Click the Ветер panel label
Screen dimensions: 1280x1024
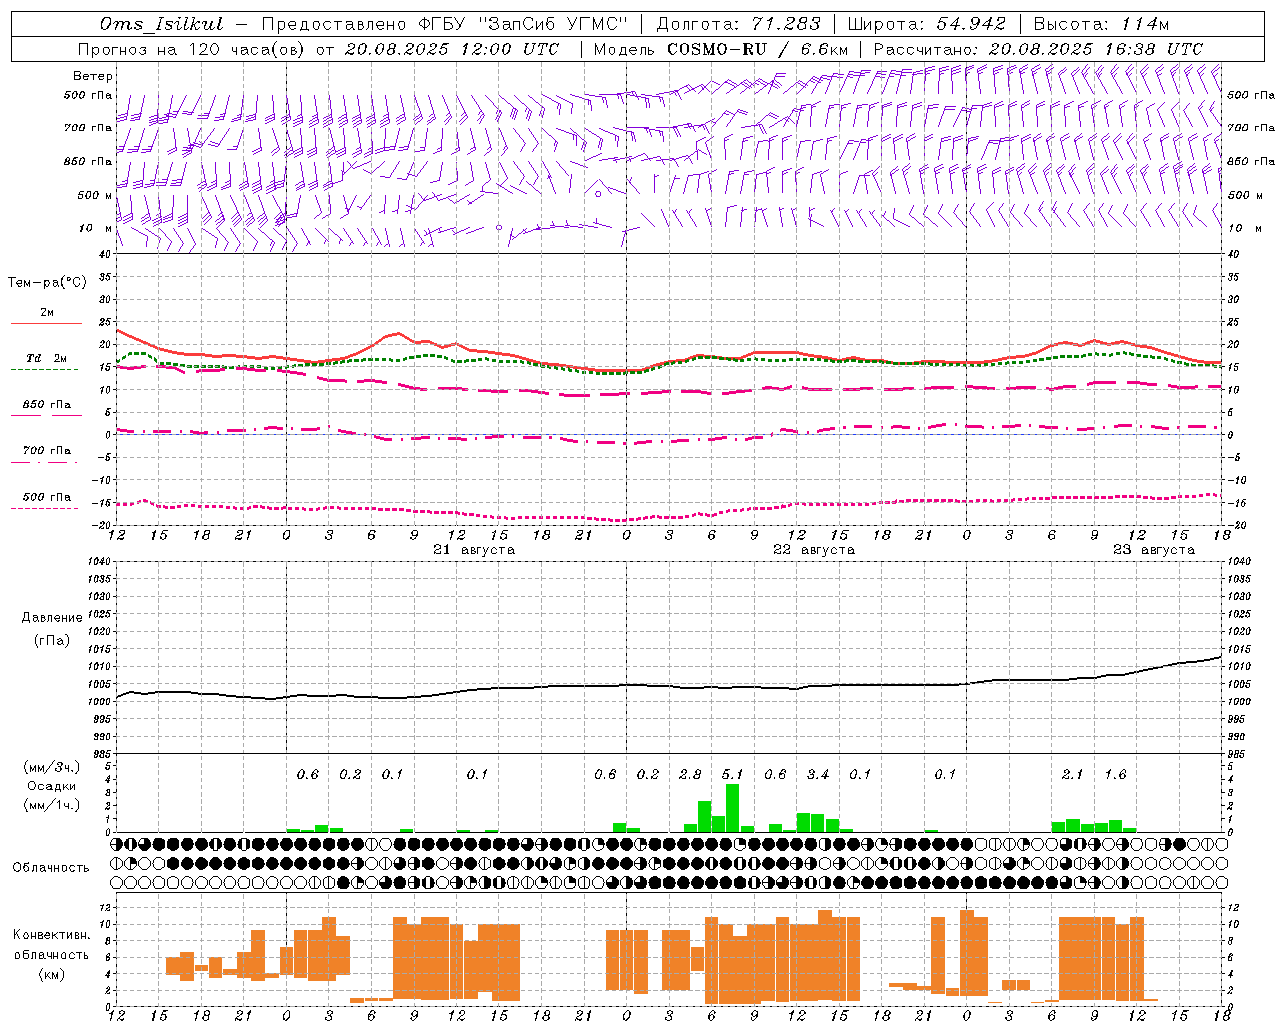[93, 76]
